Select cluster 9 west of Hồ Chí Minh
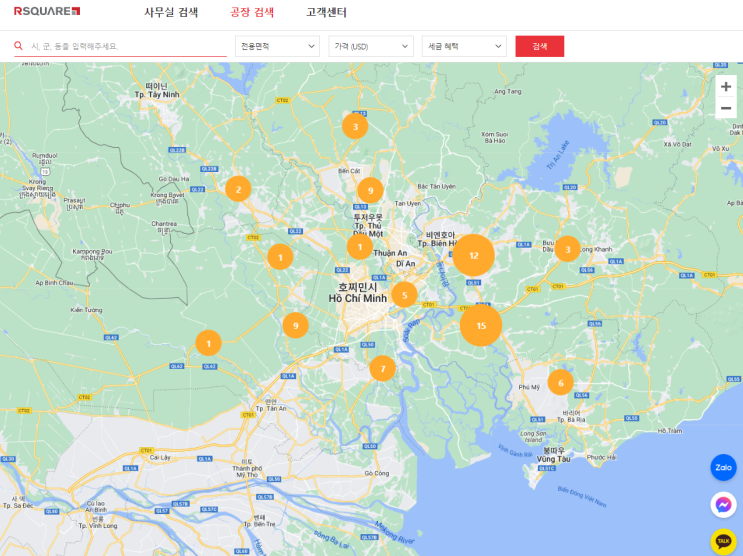The image size is (743, 556). pos(295,325)
